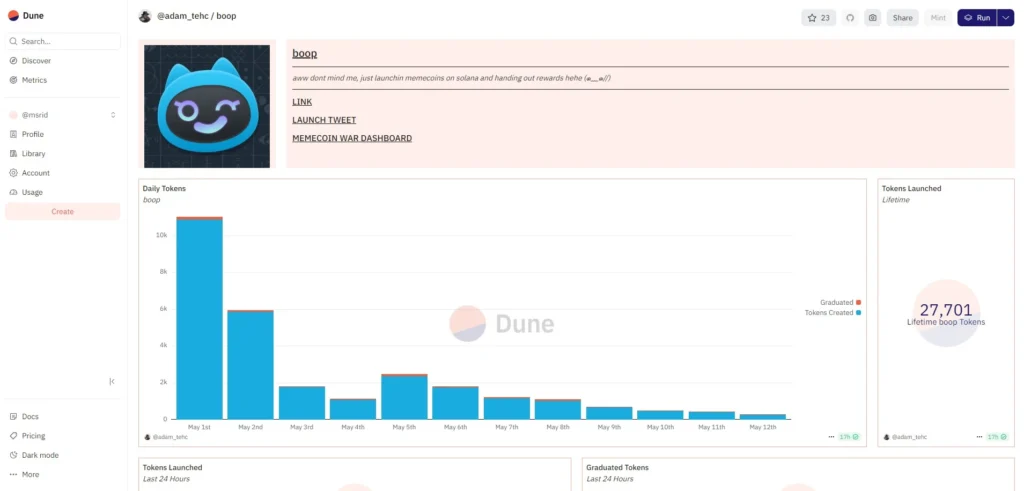Click the May 12th axis label
The width and height of the screenshot is (1024, 491).
763,427
